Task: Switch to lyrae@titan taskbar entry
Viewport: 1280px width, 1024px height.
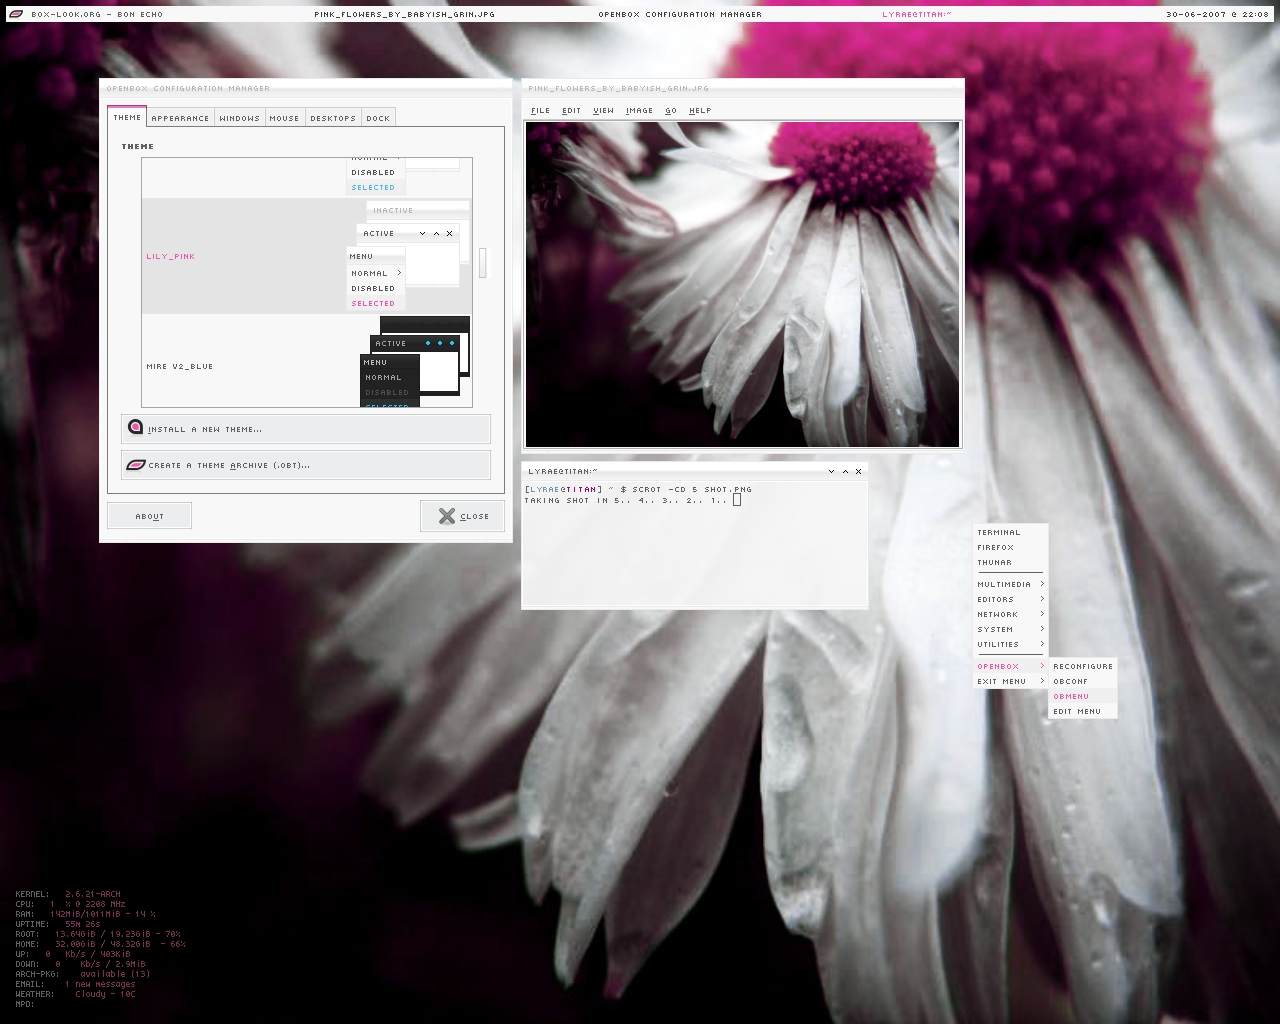Action: click(x=917, y=15)
